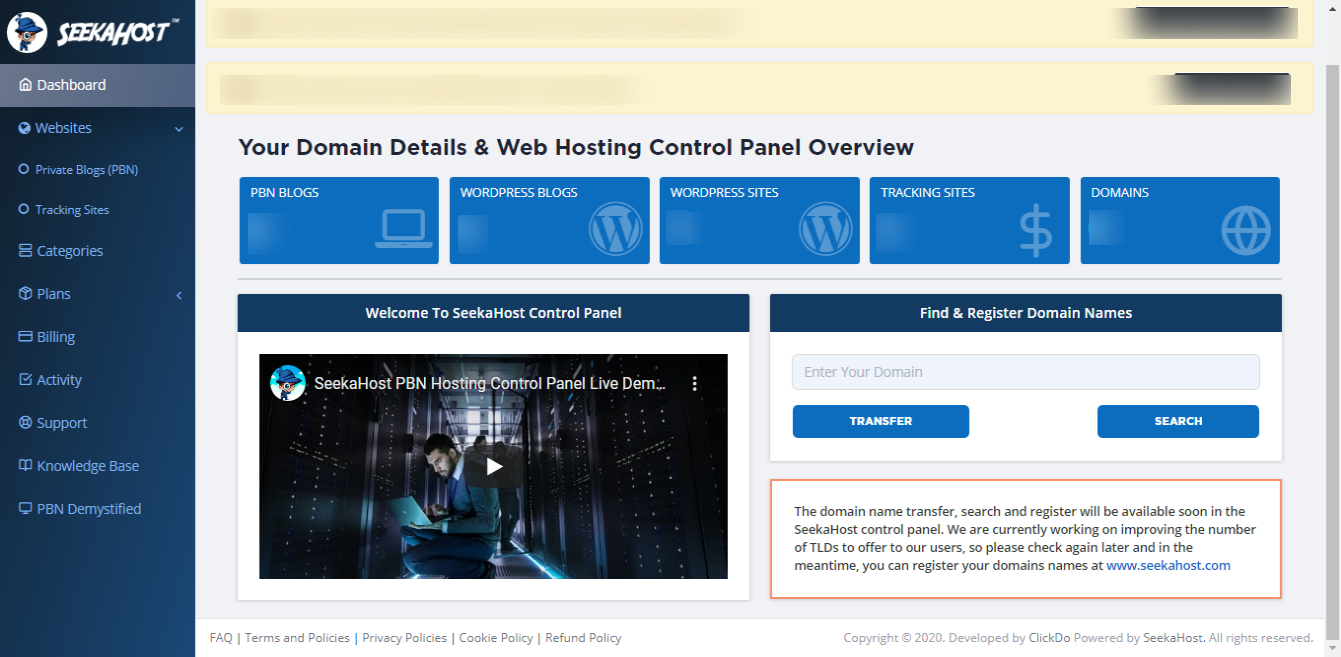The image size is (1341, 657).
Task: Click the SeekaHost logo mascot icon
Action: [27, 33]
